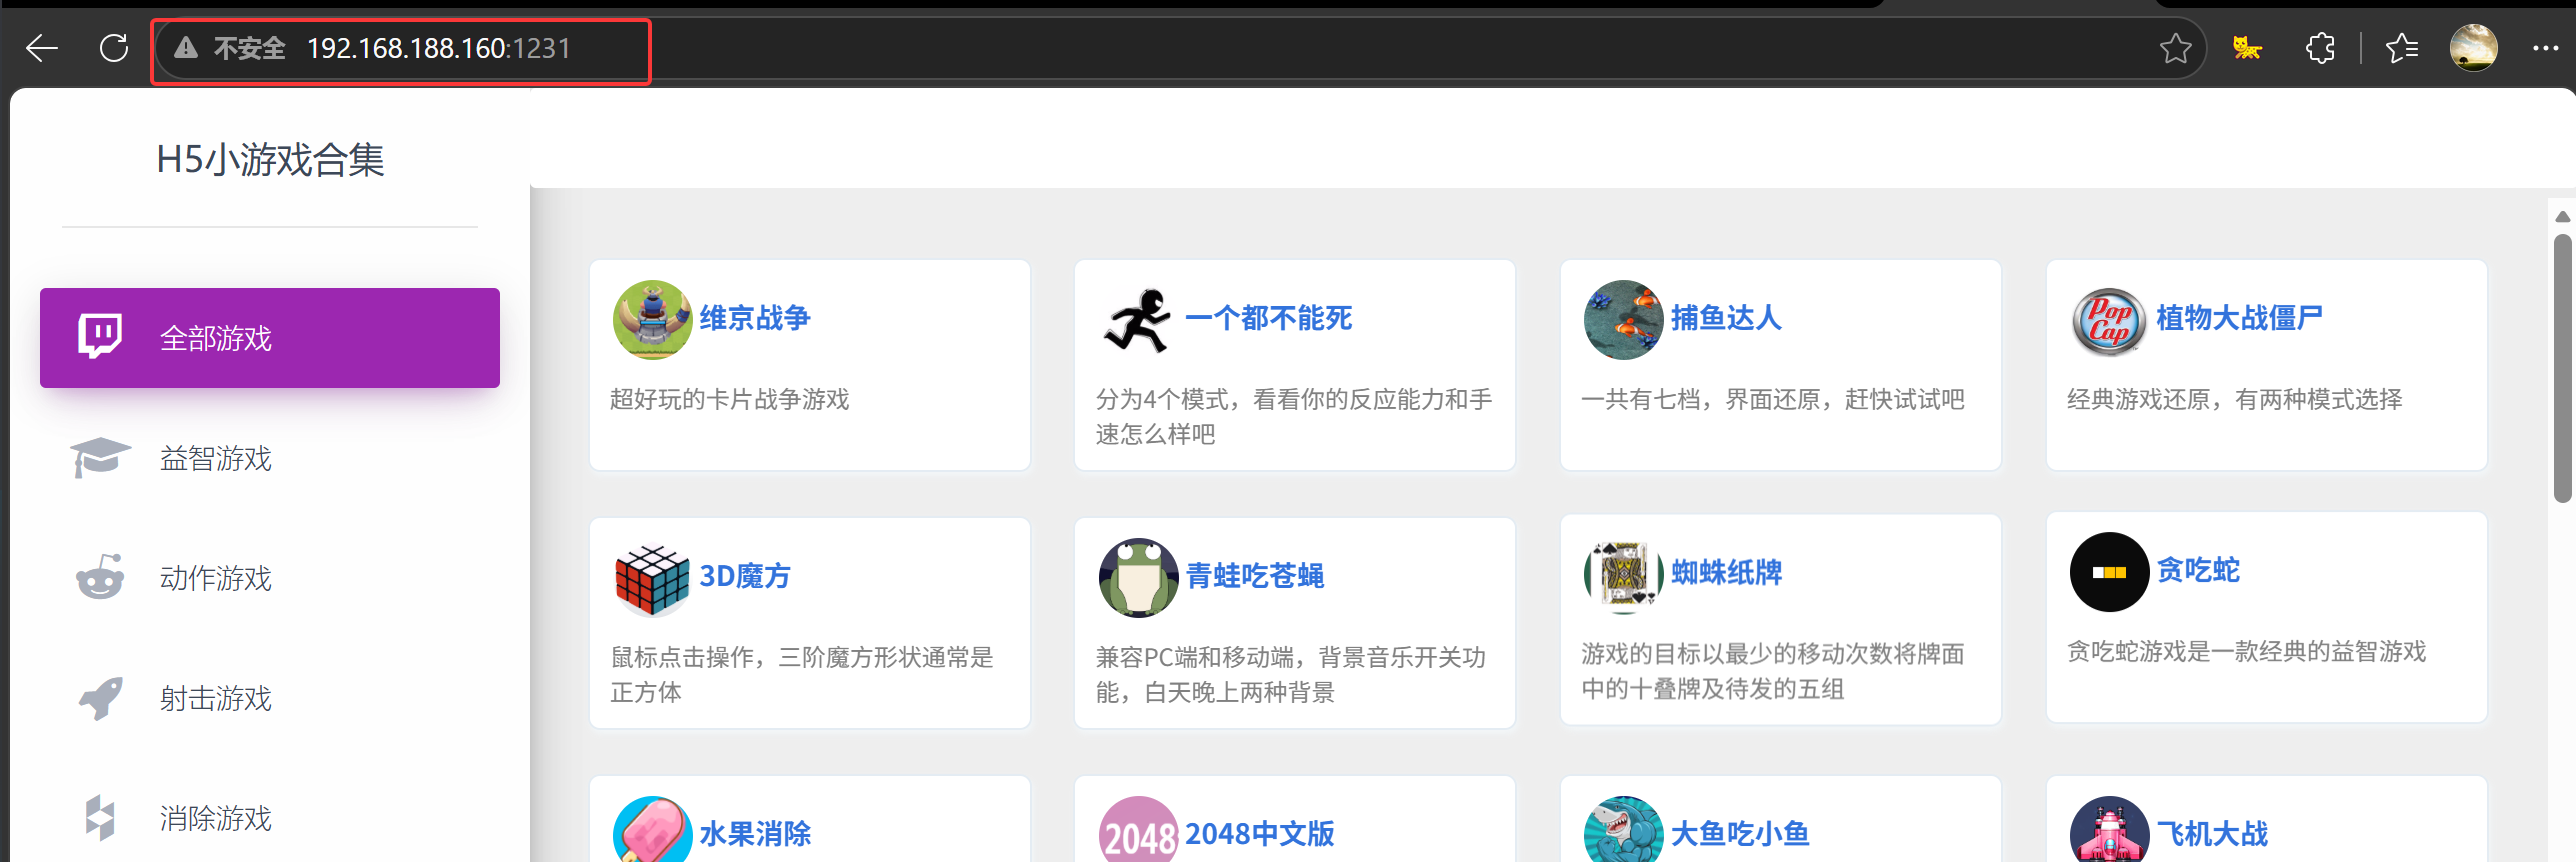
Task: Bookmark this page with the star icon
Action: pos(2175,48)
